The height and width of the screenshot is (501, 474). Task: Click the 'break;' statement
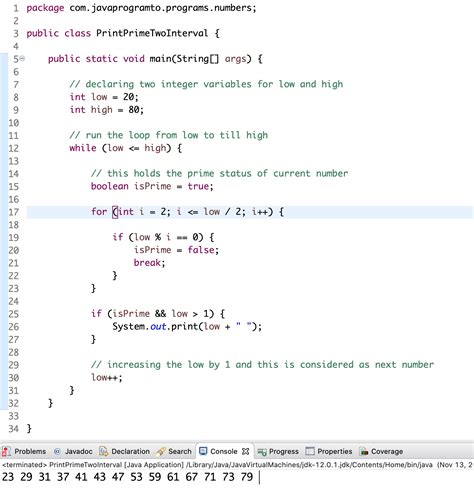point(149,263)
